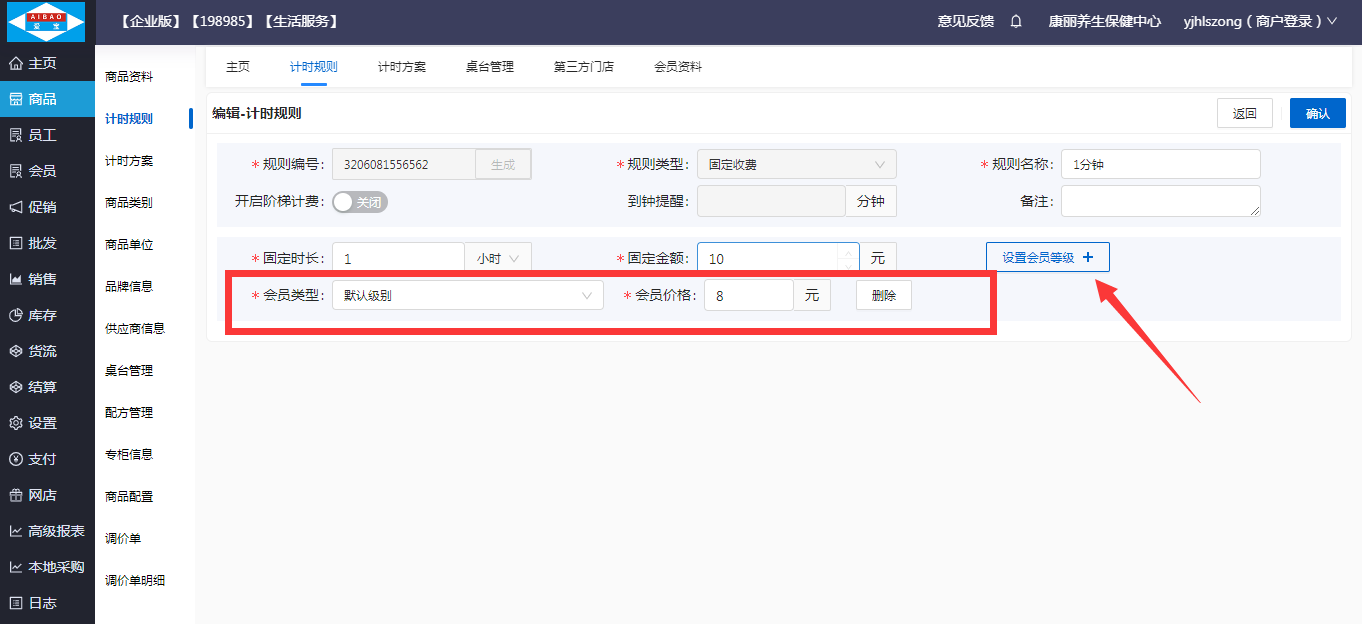This screenshot has width=1362, height=624.
Task: Open 货流 section in sidebar
Action: pos(47,351)
